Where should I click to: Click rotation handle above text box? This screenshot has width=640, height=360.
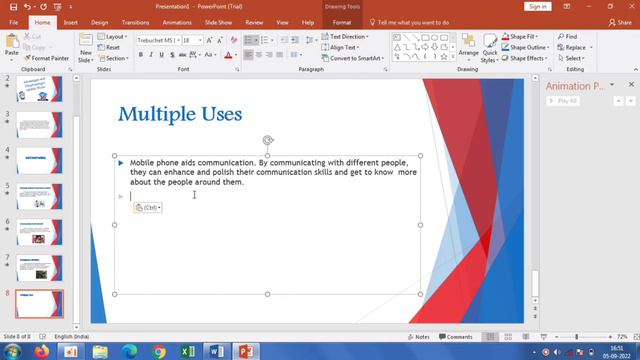point(268,140)
